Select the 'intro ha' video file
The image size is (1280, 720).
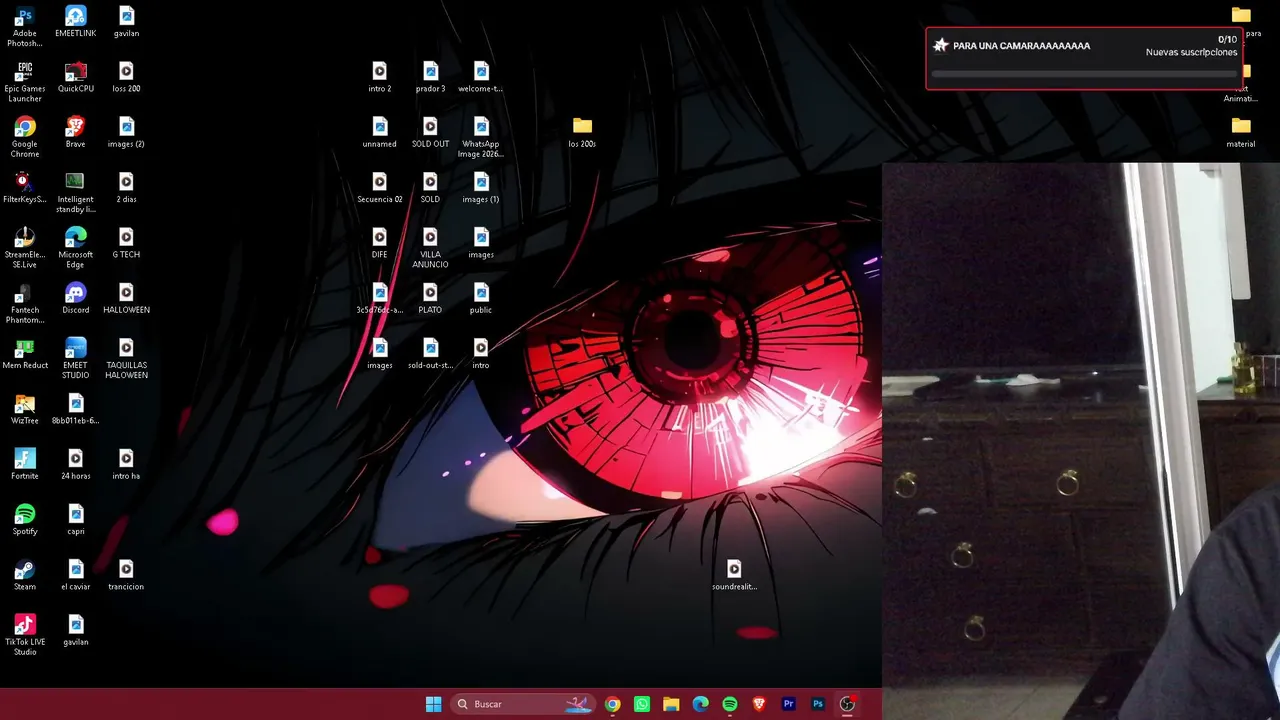(126, 464)
